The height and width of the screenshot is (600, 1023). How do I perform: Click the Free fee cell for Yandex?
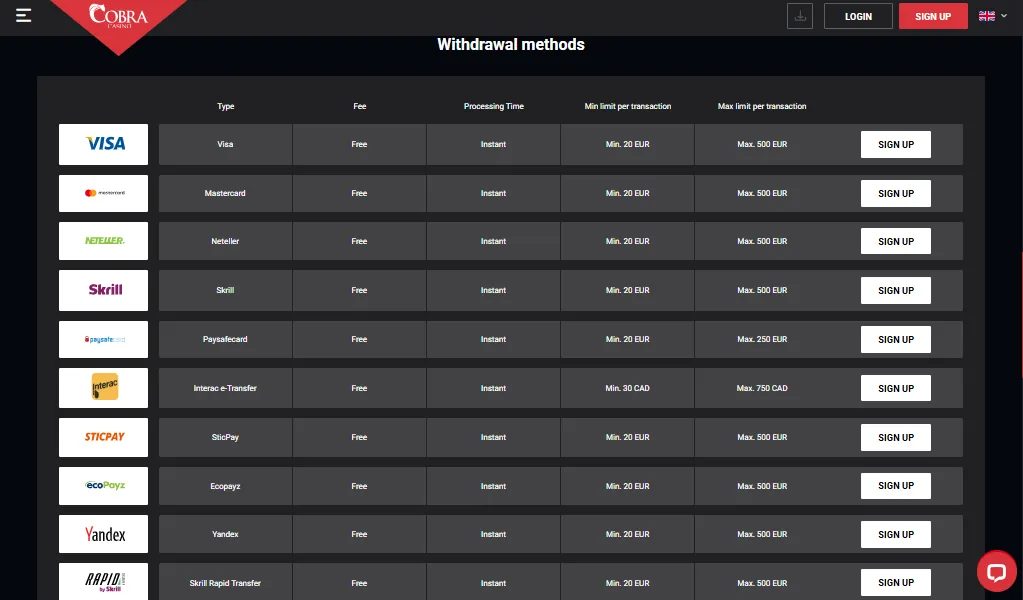(359, 534)
